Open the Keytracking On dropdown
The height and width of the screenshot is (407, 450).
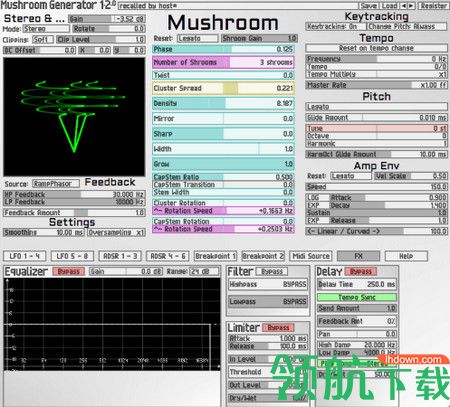pos(335,26)
